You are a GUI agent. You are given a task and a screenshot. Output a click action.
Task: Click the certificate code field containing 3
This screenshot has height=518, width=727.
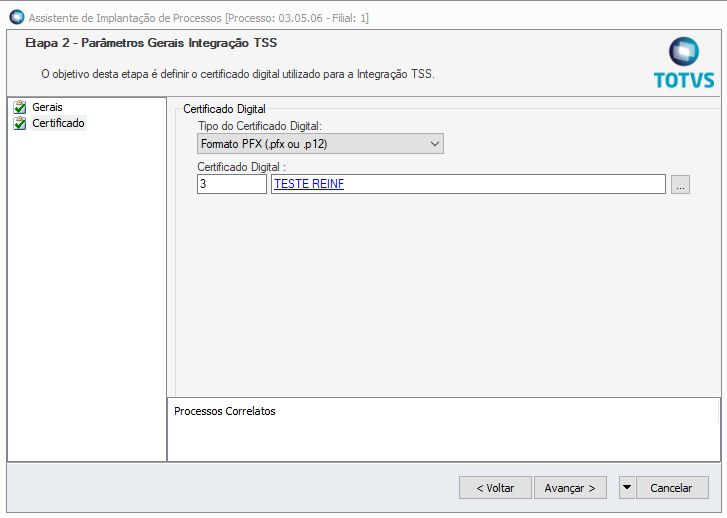232,184
